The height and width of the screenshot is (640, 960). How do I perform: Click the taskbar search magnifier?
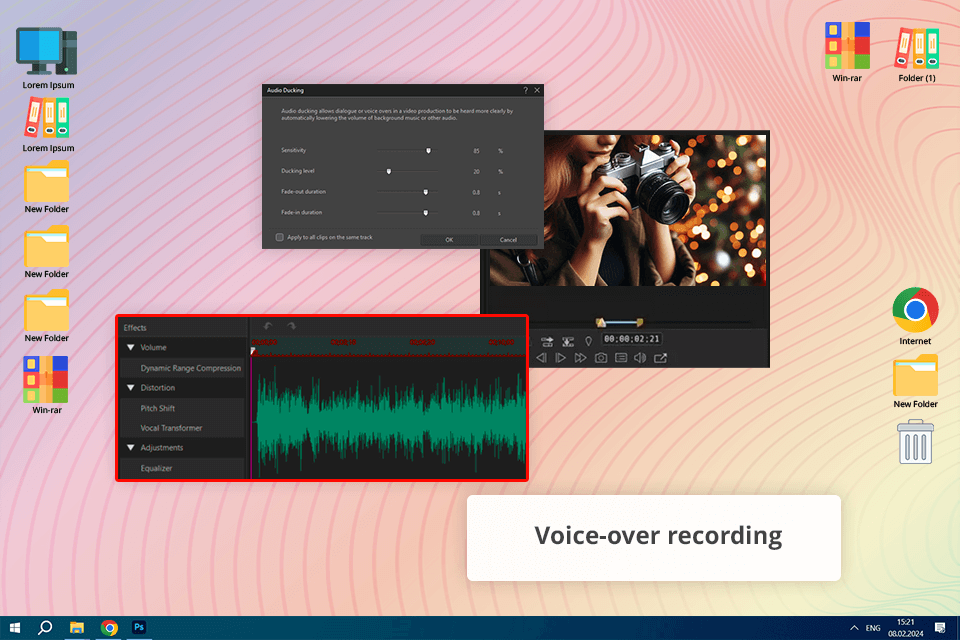tap(45, 628)
